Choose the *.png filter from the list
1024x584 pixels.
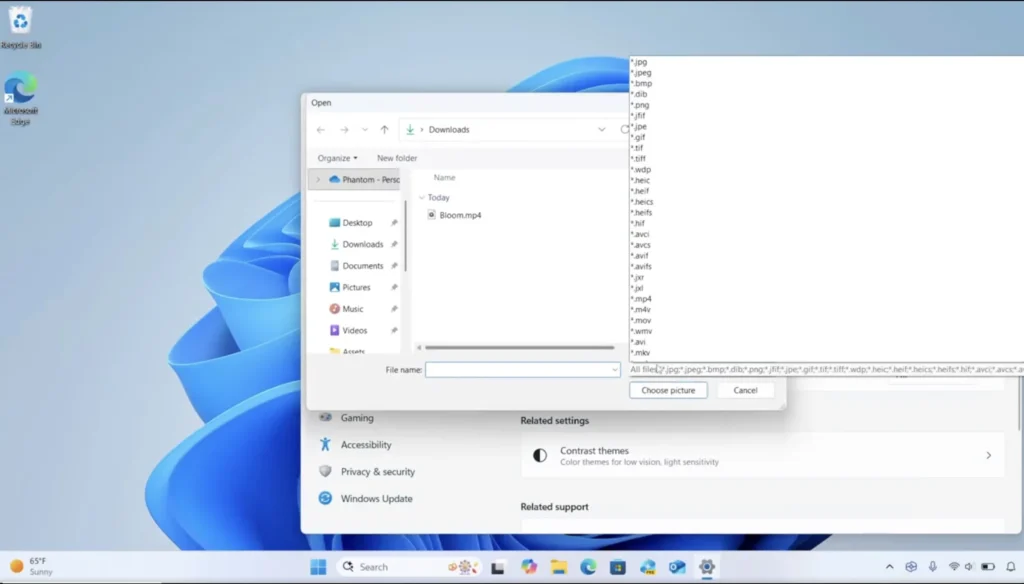pyautogui.click(x=642, y=105)
